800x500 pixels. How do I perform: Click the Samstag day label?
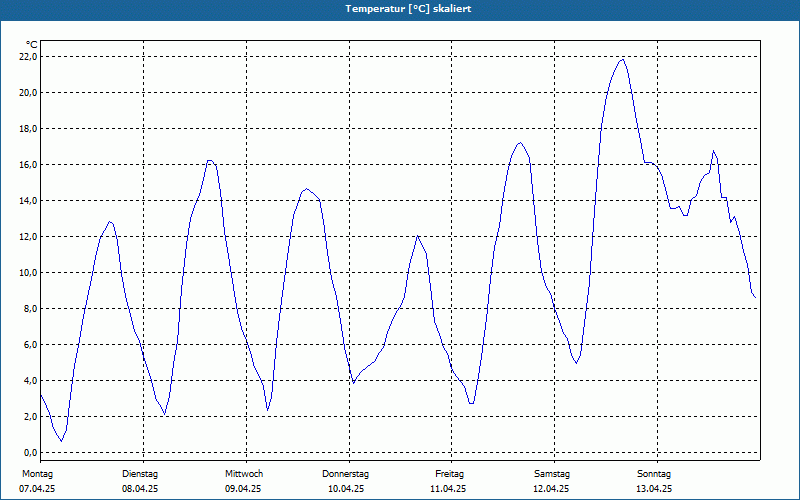click(552, 474)
